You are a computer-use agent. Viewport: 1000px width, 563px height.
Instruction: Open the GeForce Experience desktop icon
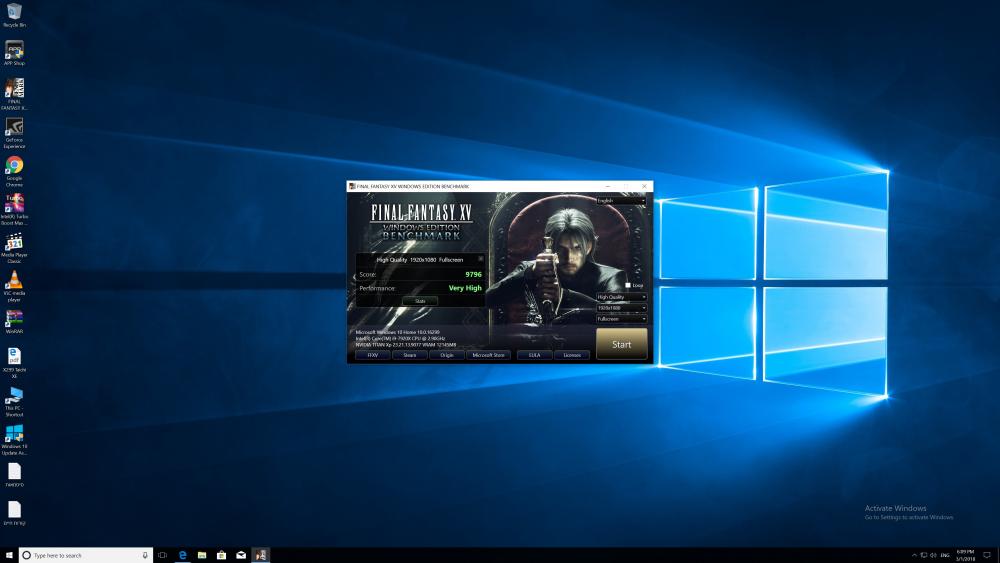click(14, 132)
